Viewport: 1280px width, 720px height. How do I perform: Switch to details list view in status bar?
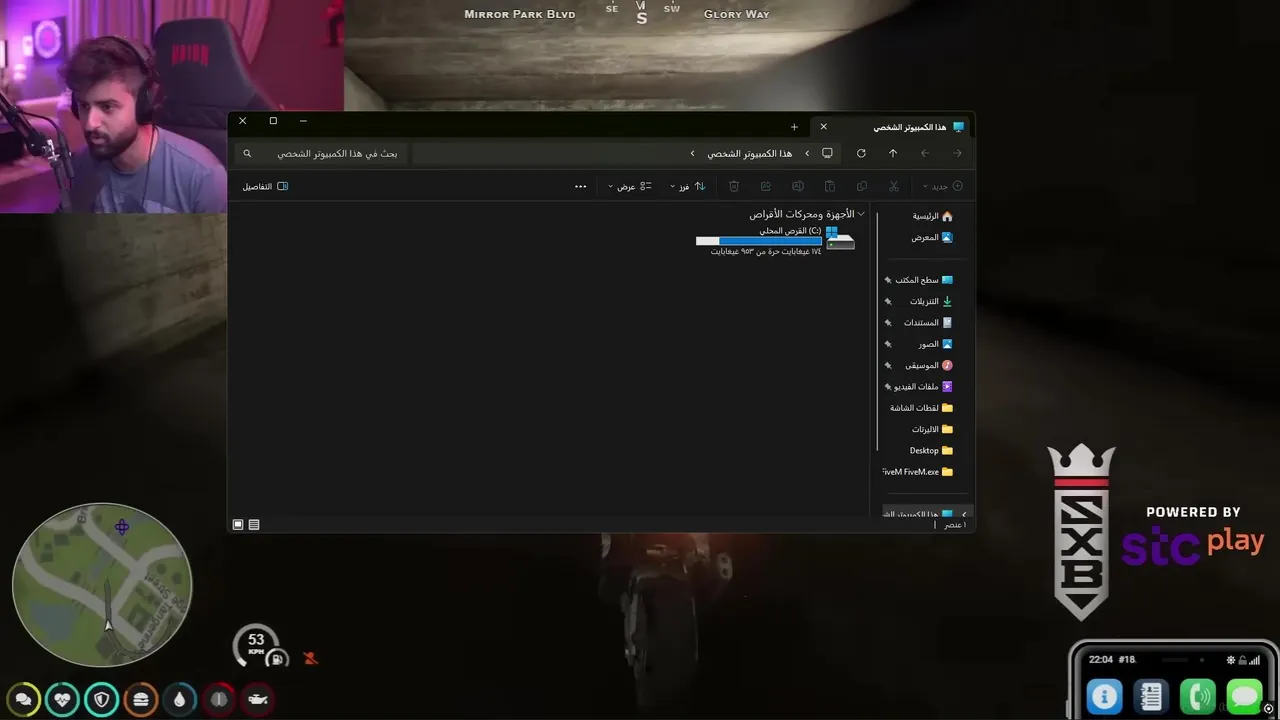tap(254, 524)
